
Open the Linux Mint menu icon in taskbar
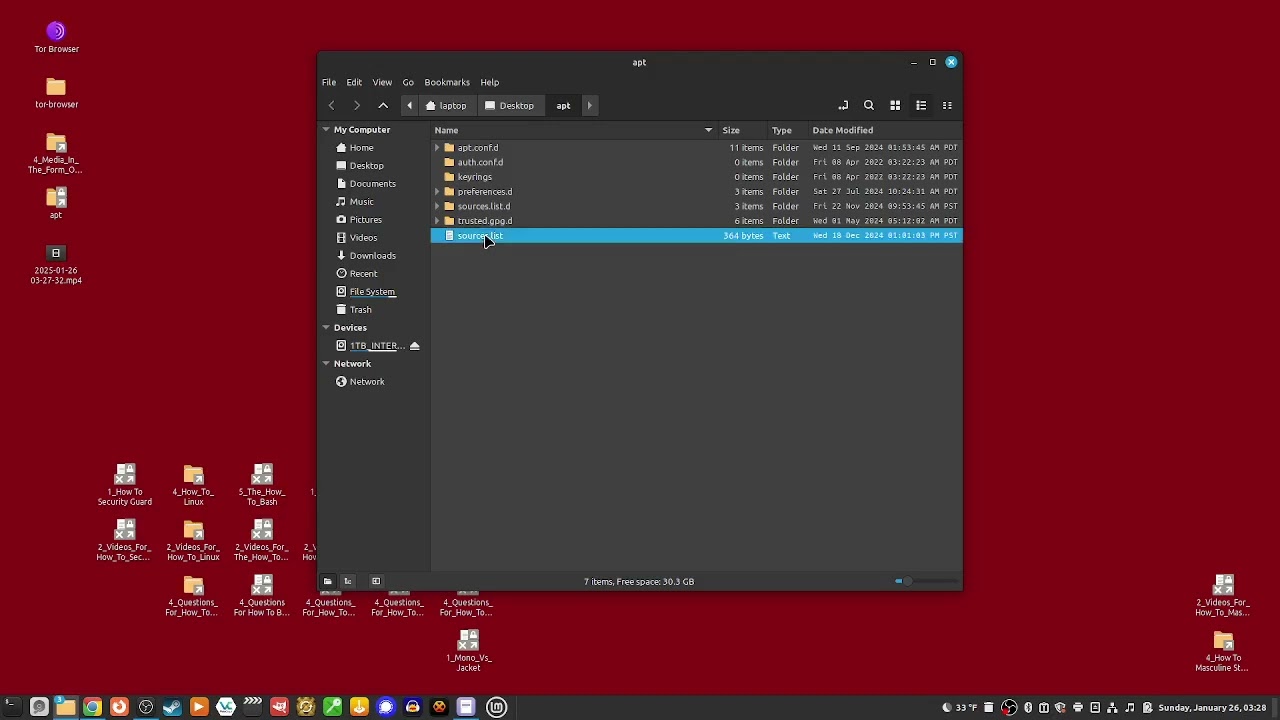(x=497, y=707)
